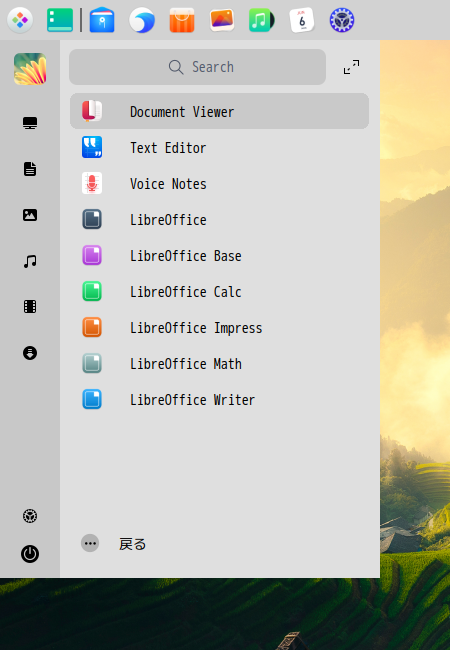
Task: Launch LibreOffice Calc green icon
Action: click(x=92, y=291)
